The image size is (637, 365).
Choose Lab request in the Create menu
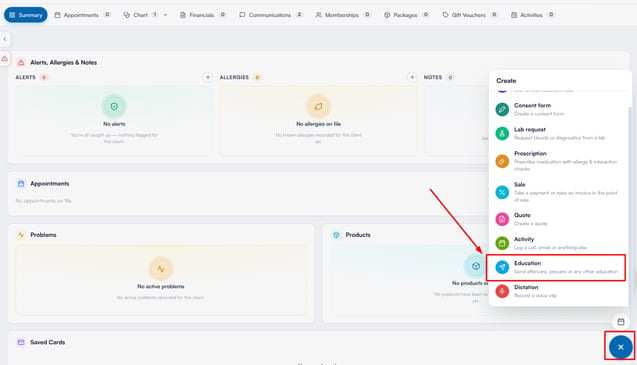pyautogui.click(x=559, y=133)
